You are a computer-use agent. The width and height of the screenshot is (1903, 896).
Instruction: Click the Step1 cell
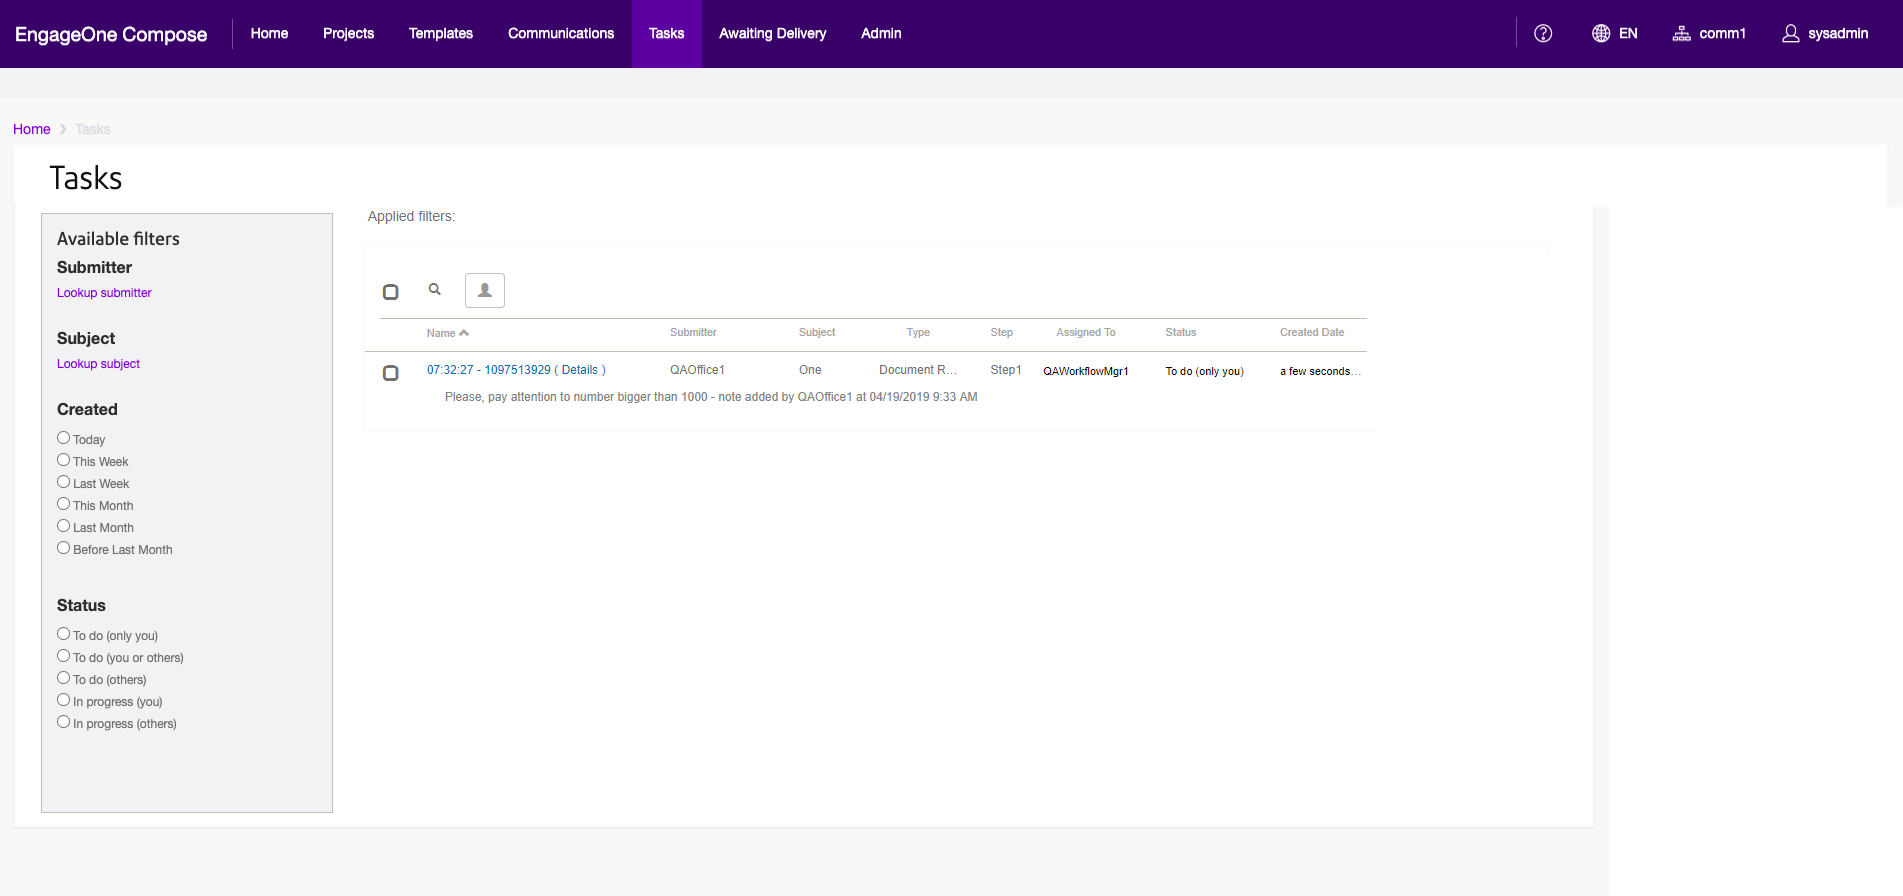click(1006, 370)
